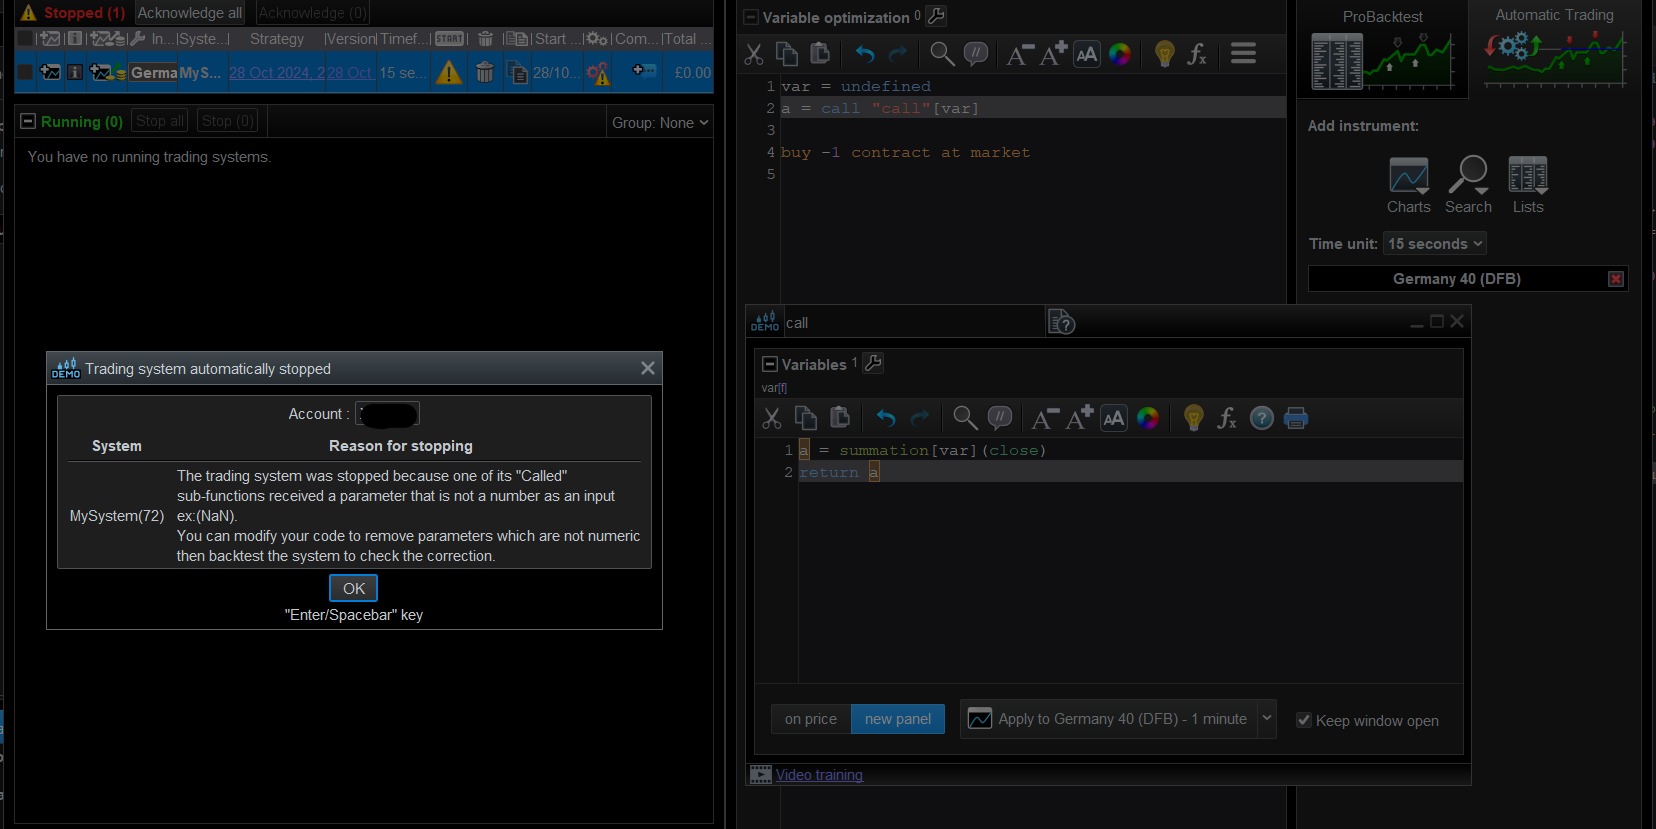This screenshot has width=1656, height=829.
Task: Open the Apply to Germany 40 dropdown arrow
Action: [1267, 718]
